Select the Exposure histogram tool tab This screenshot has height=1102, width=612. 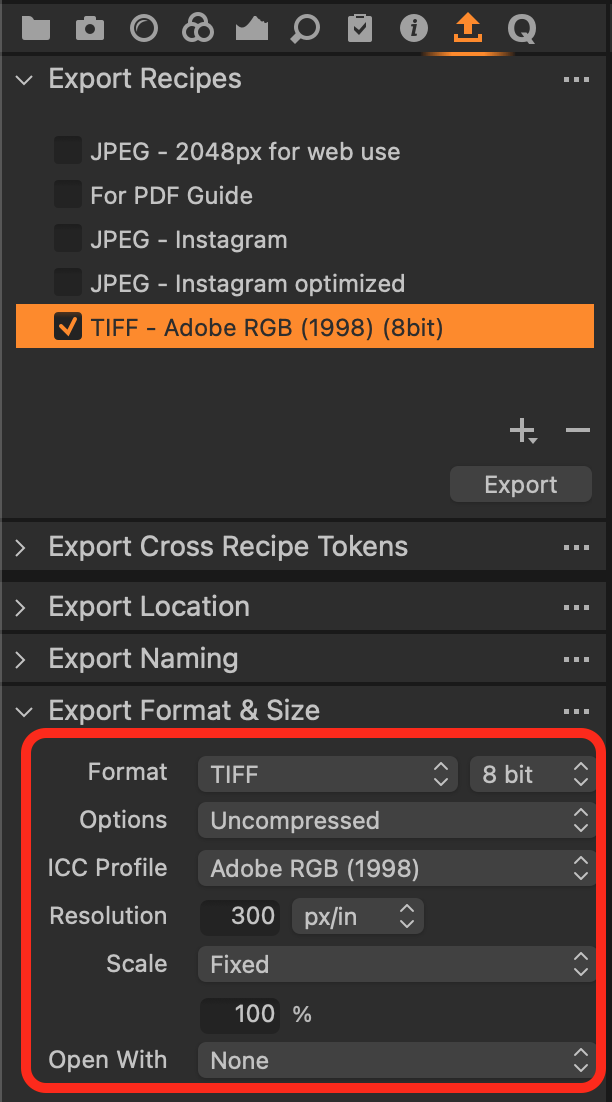pyautogui.click(x=252, y=28)
